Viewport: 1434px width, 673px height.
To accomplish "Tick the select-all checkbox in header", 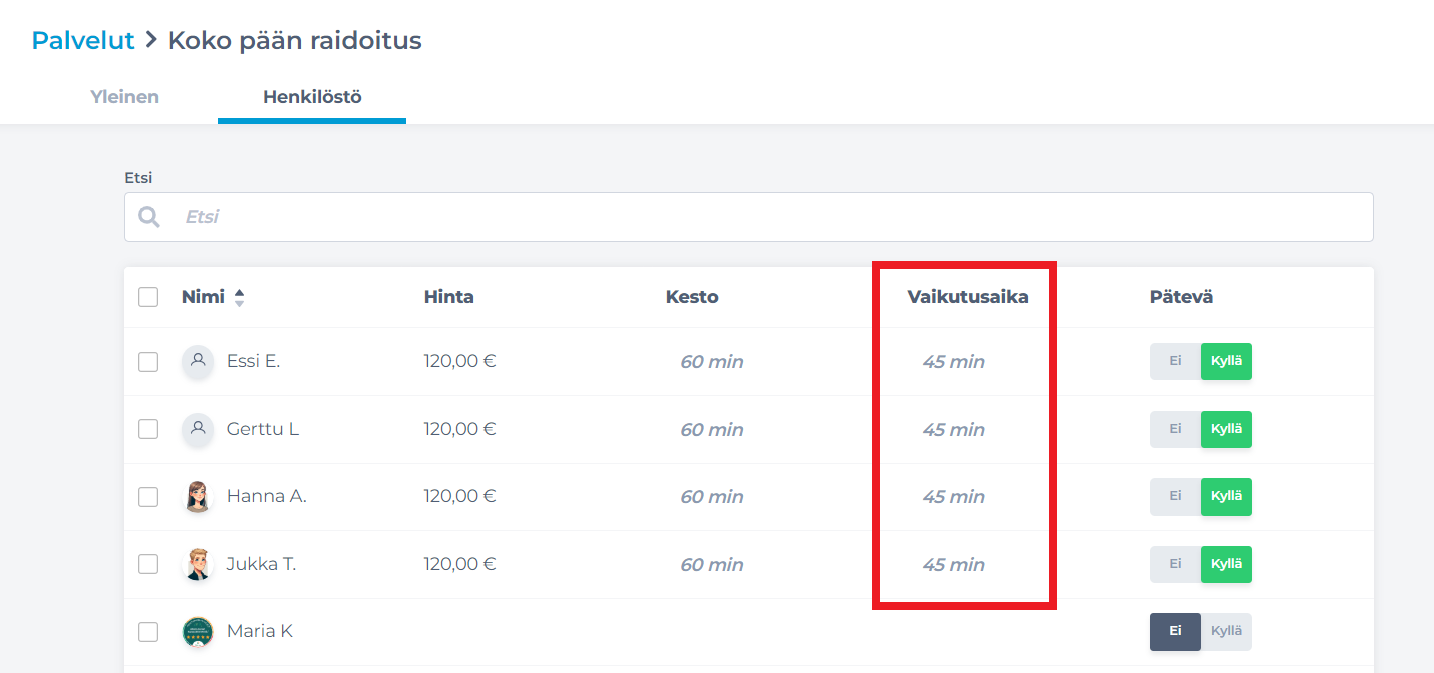I will pos(148,297).
